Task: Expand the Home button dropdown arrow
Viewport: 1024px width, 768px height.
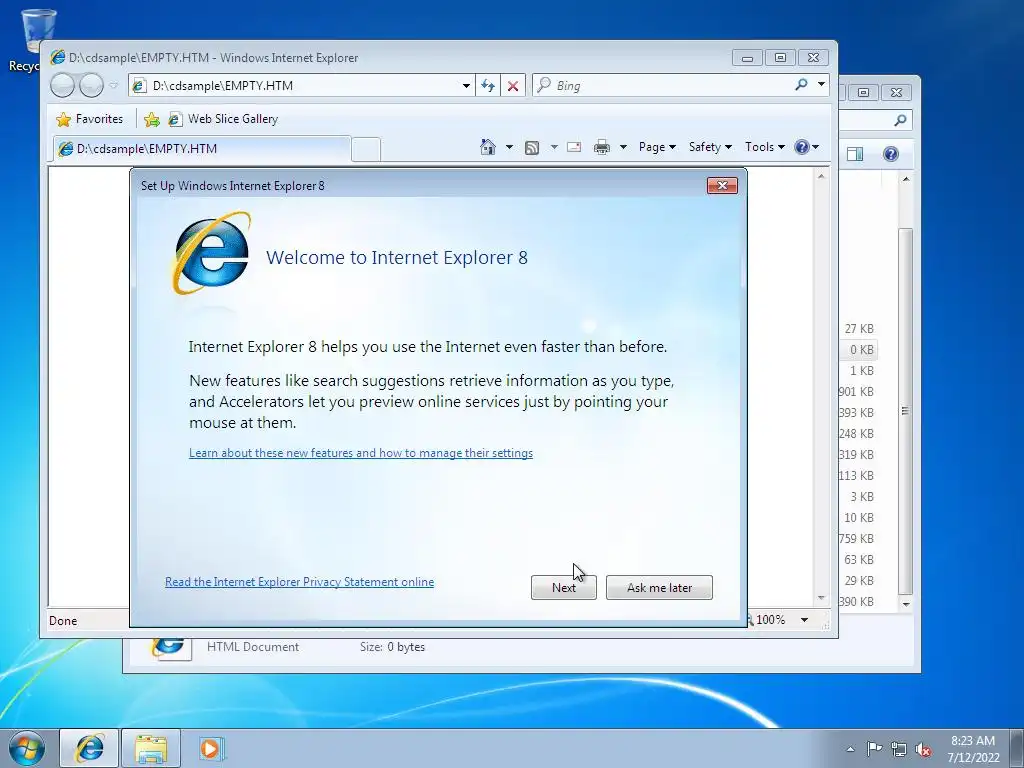Action: pos(509,147)
